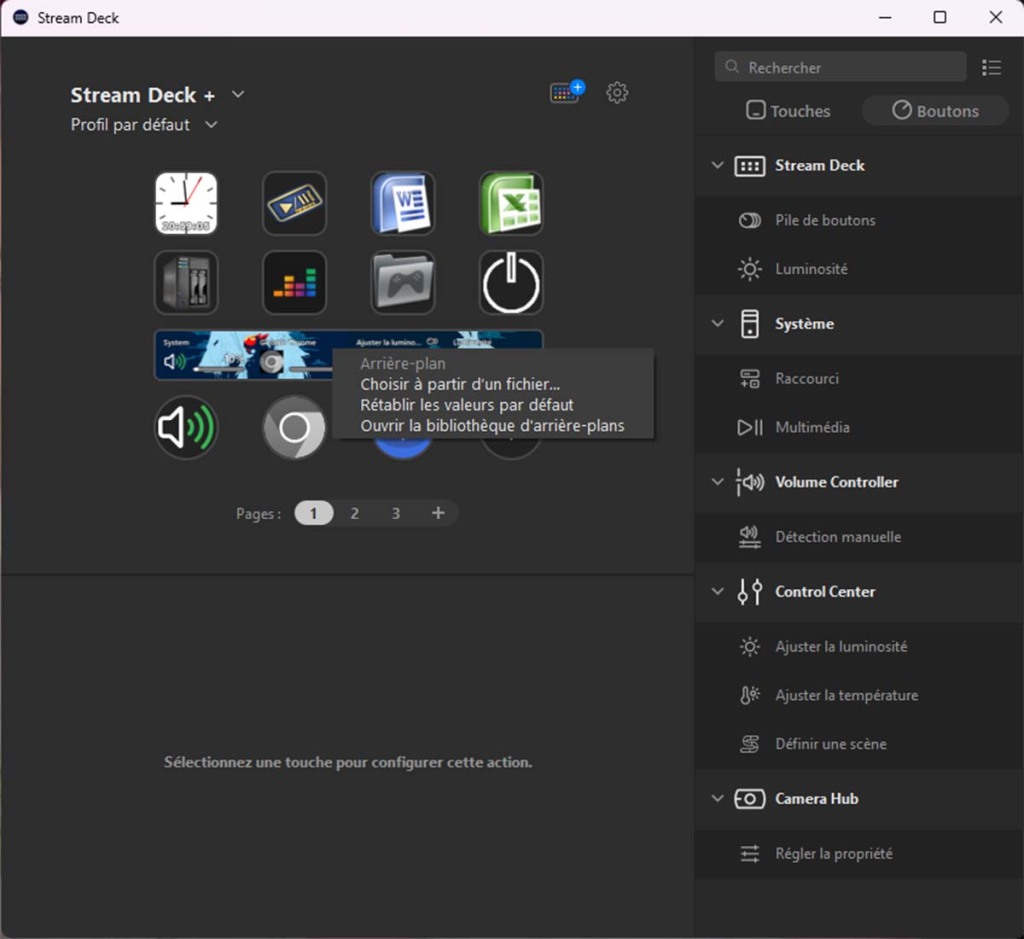Switch to the Touches tab
Screen dimensions: 1024x939
click(x=788, y=111)
